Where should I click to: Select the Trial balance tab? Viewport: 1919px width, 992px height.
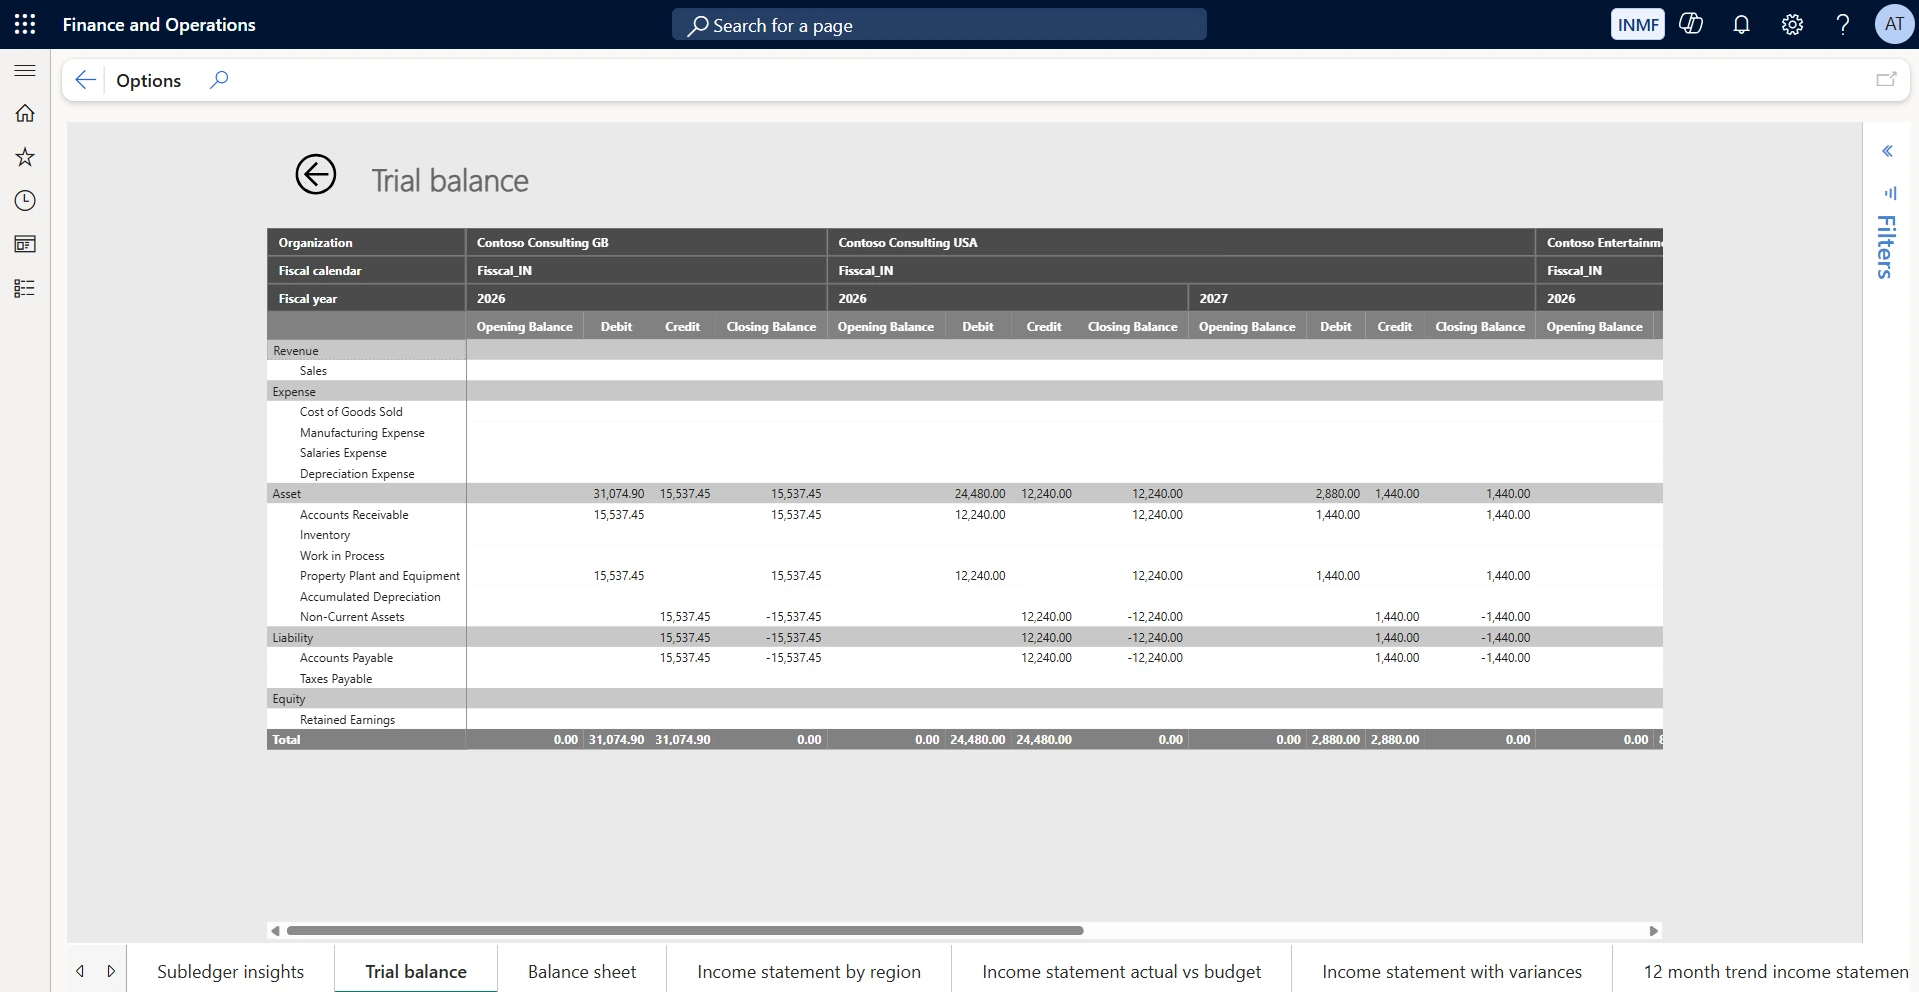[x=416, y=971]
